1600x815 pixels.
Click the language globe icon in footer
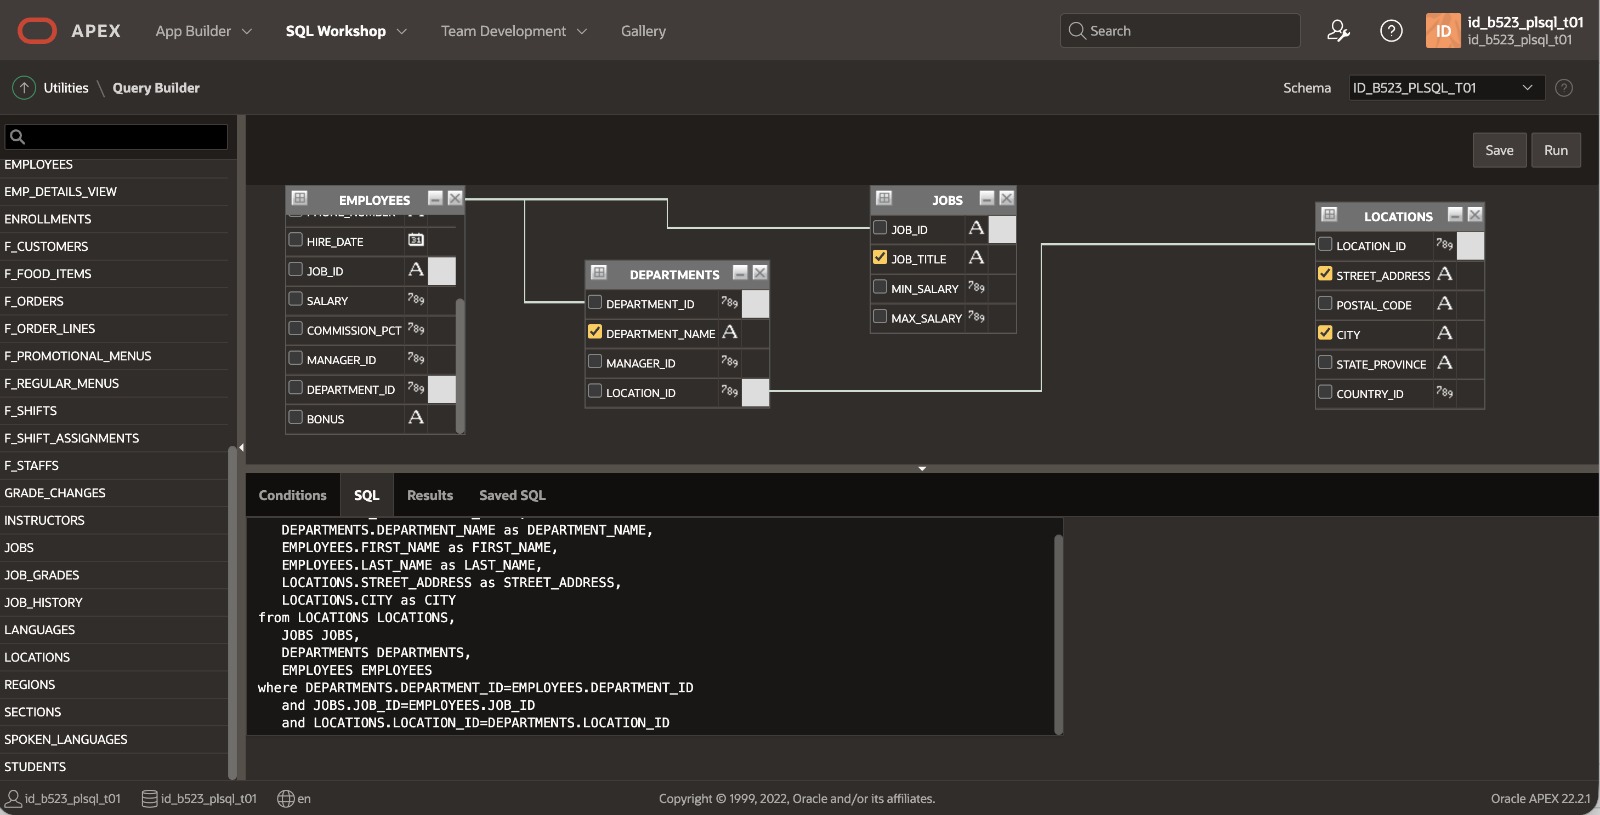[x=286, y=798]
